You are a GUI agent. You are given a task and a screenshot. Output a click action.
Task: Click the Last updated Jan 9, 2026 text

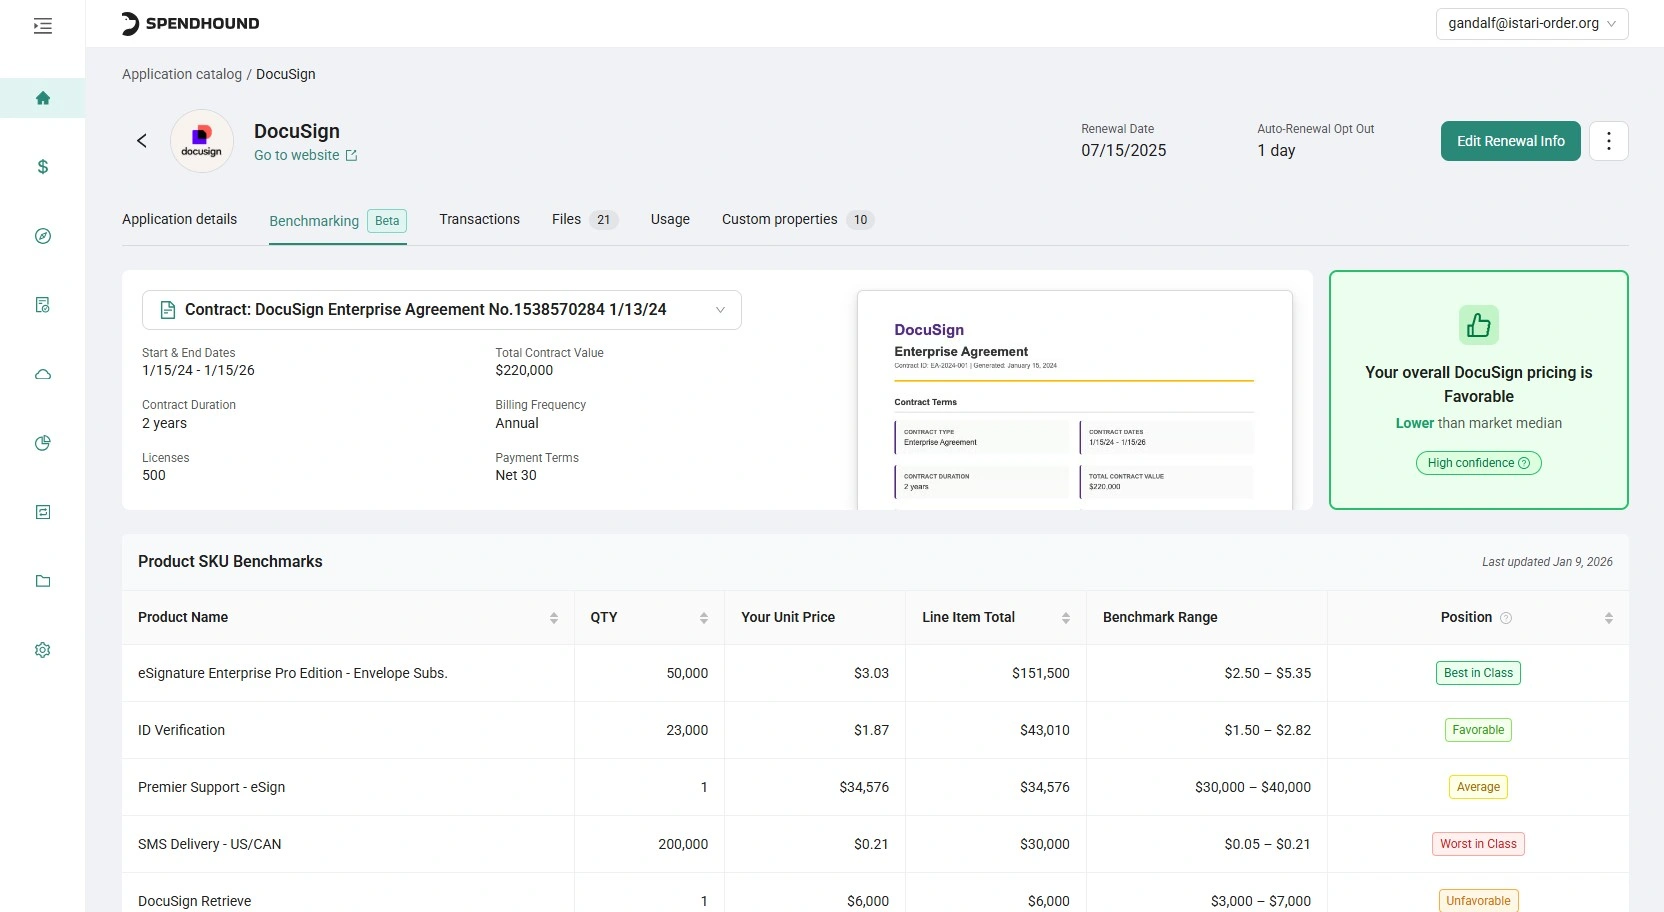point(1547,562)
